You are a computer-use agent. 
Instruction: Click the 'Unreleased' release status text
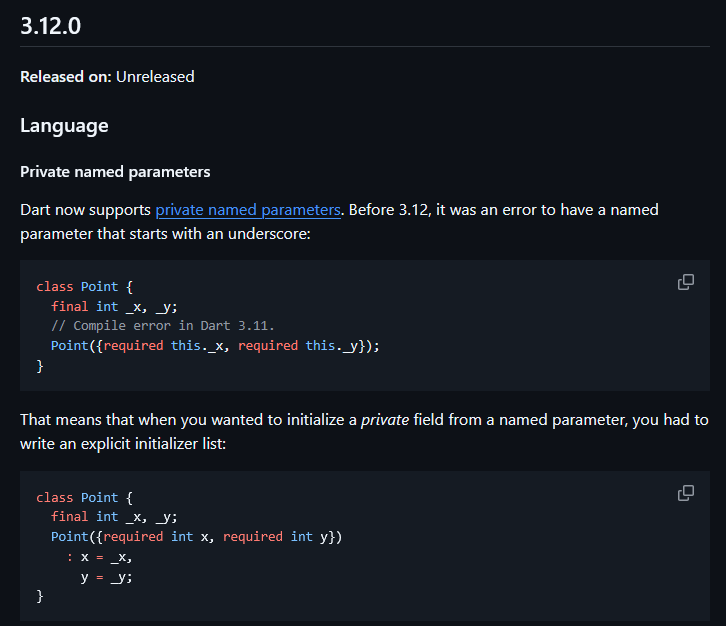point(155,76)
